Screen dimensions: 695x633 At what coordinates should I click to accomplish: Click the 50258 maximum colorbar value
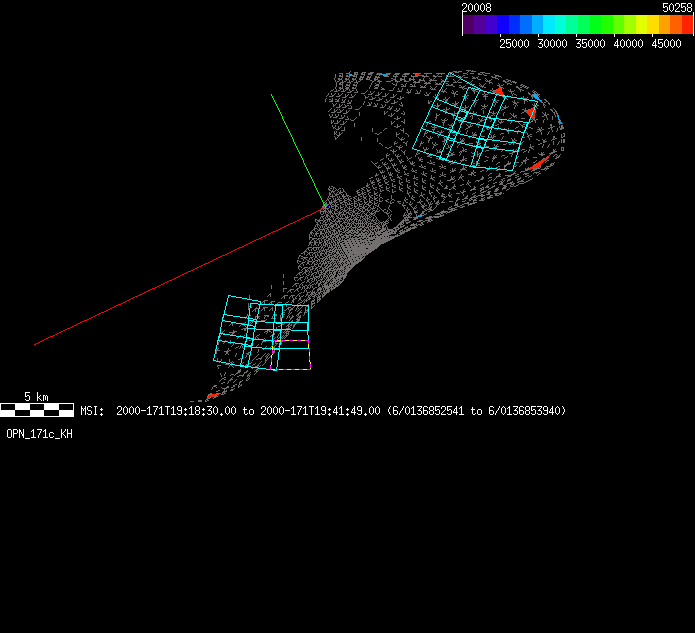(677, 8)
